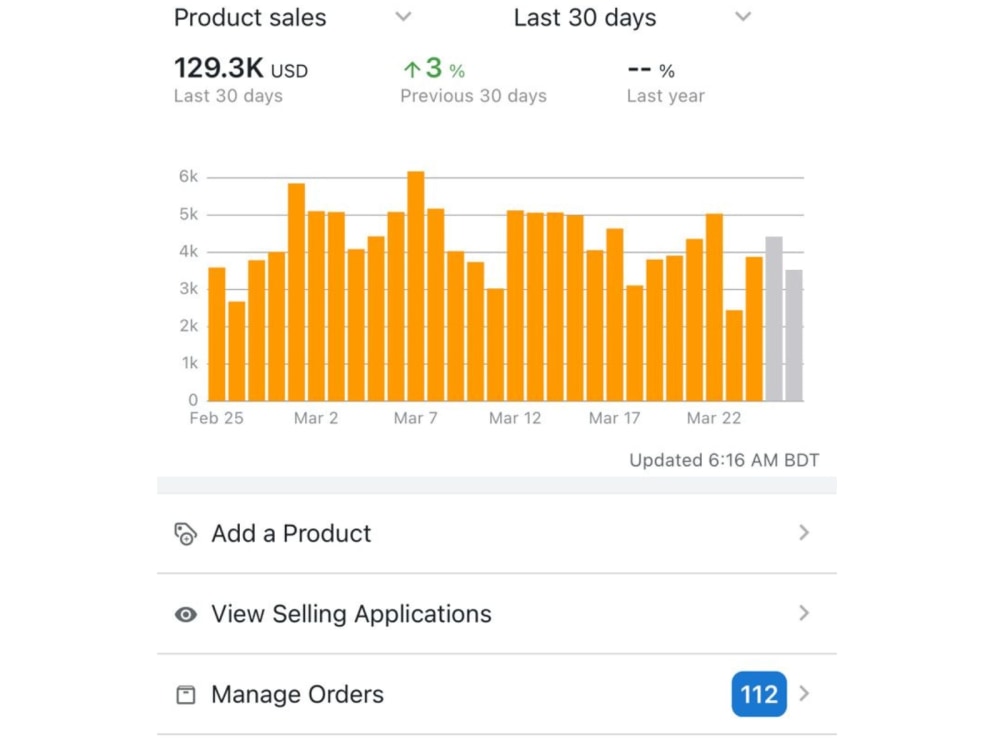
Task: Click the green upward trend arrow
Action: pos(411,69)
